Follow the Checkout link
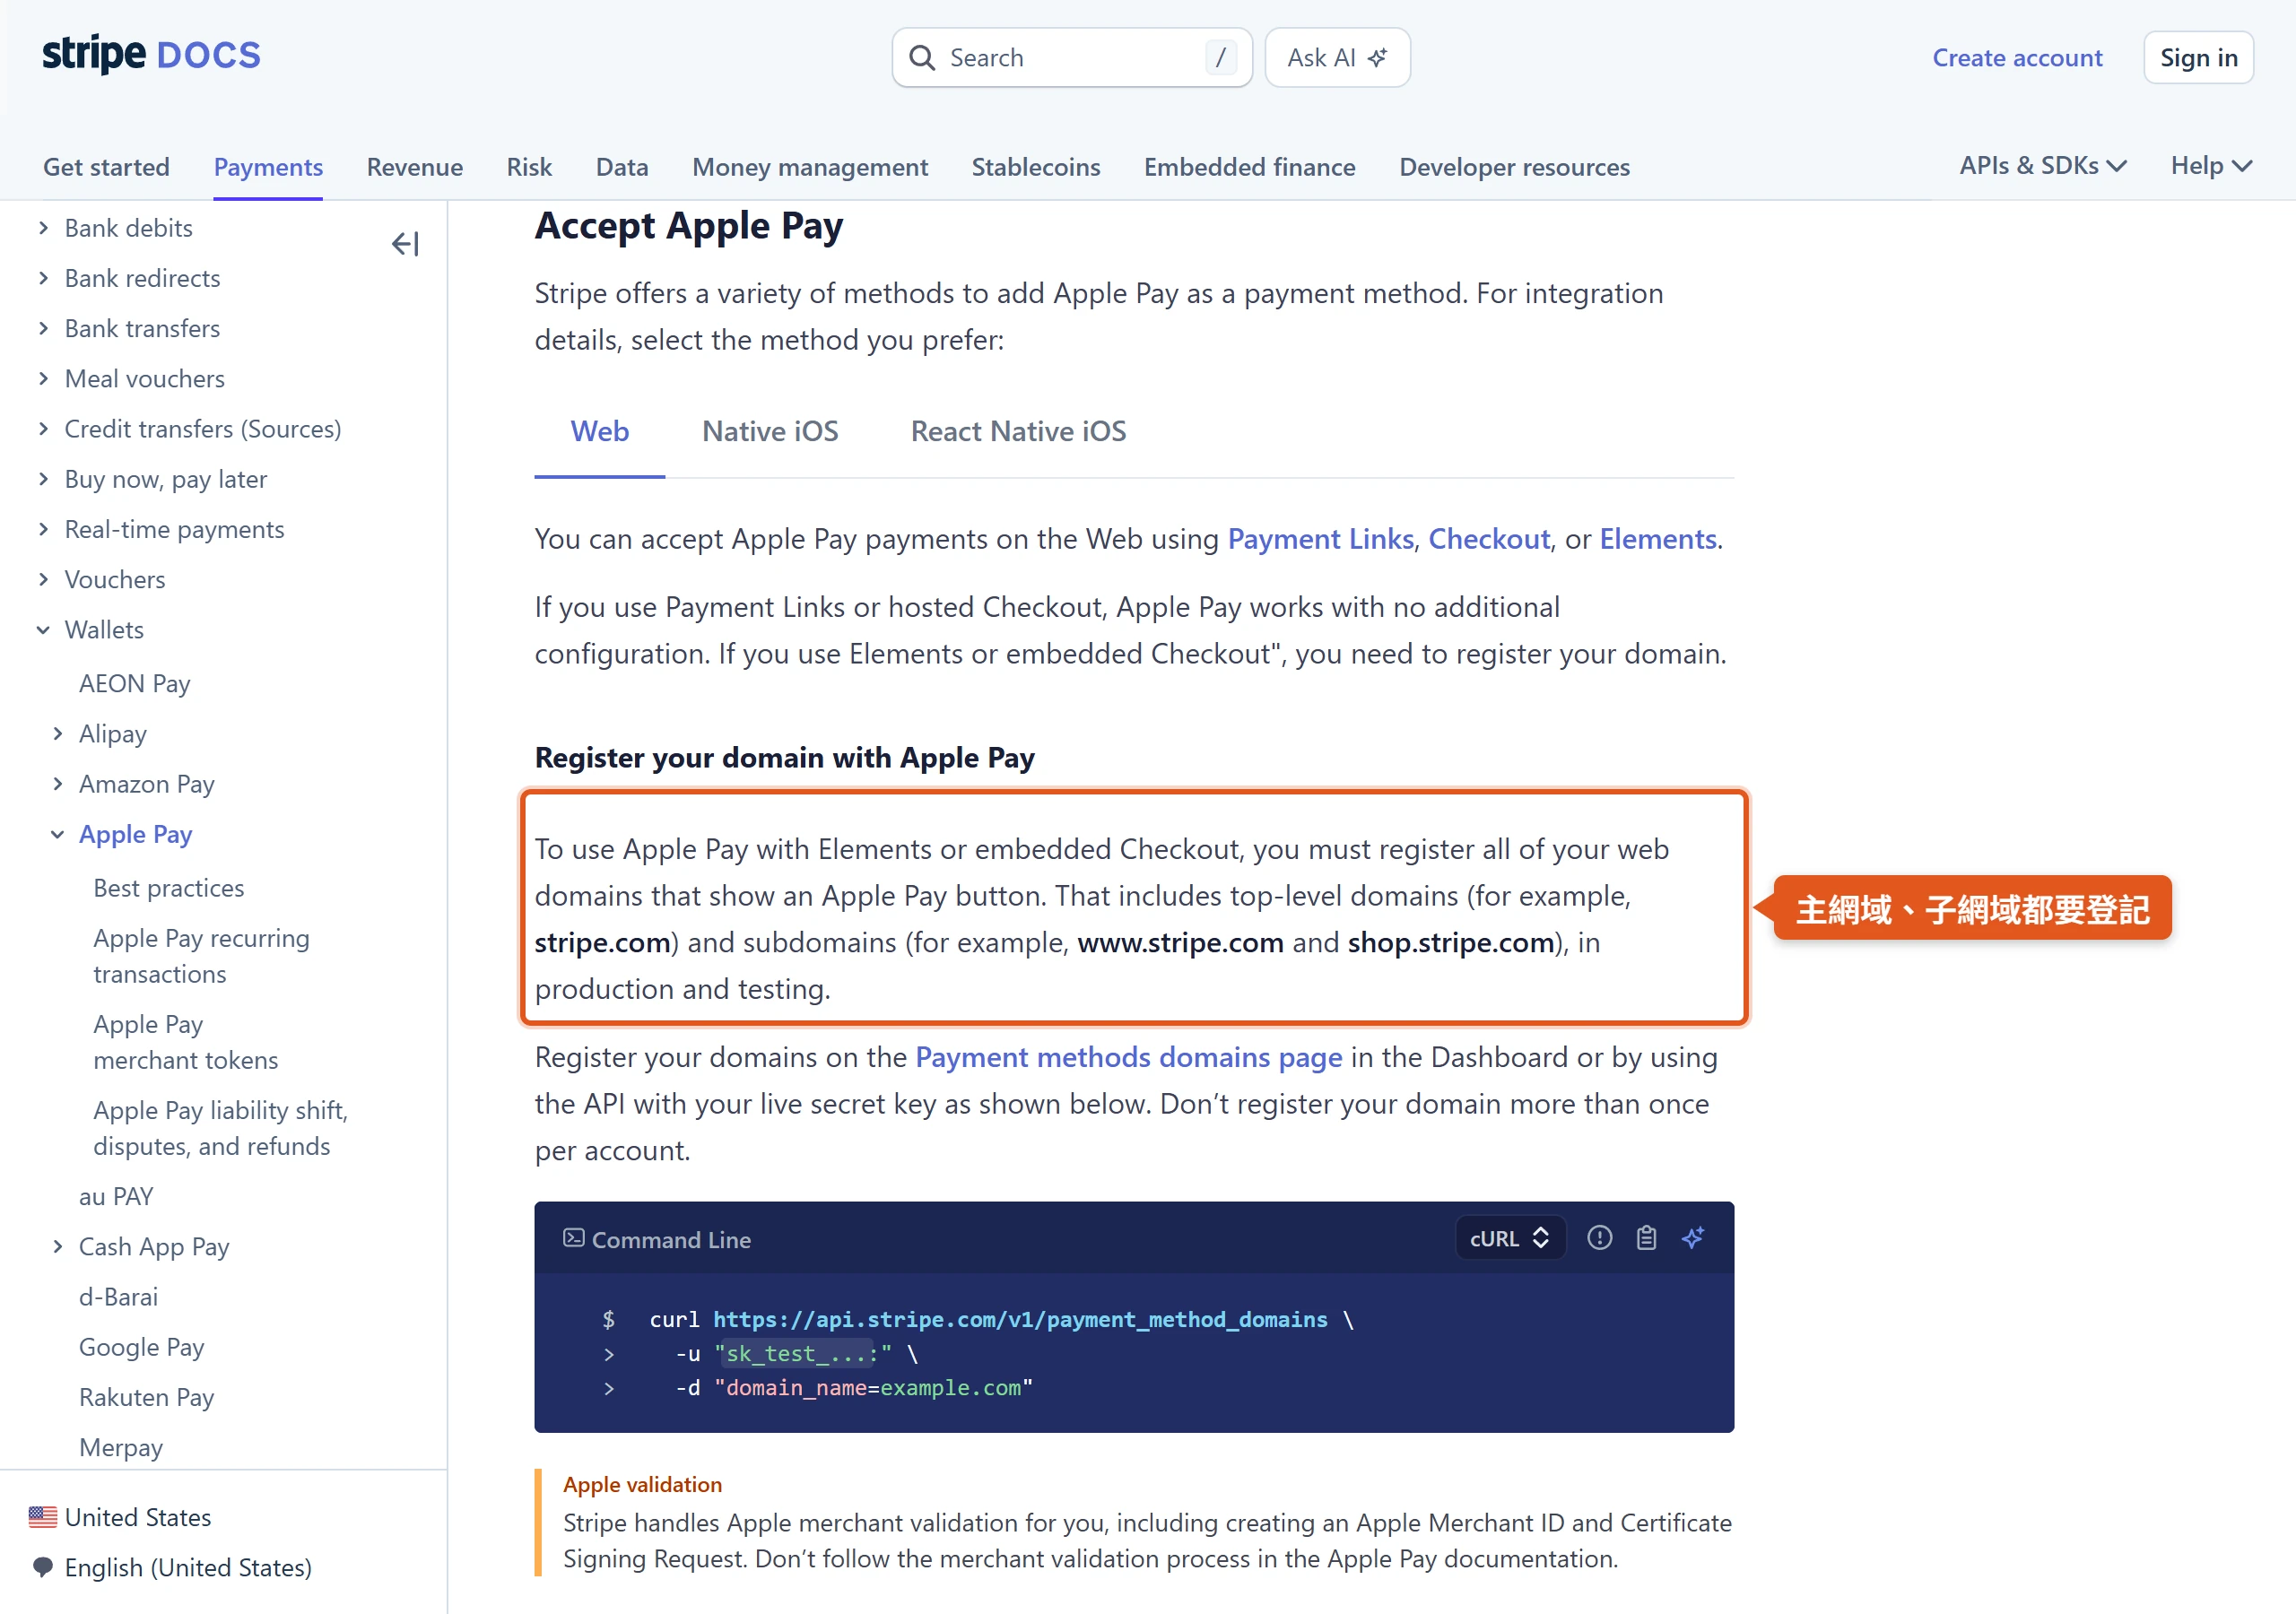 (x=1489, y=540)
